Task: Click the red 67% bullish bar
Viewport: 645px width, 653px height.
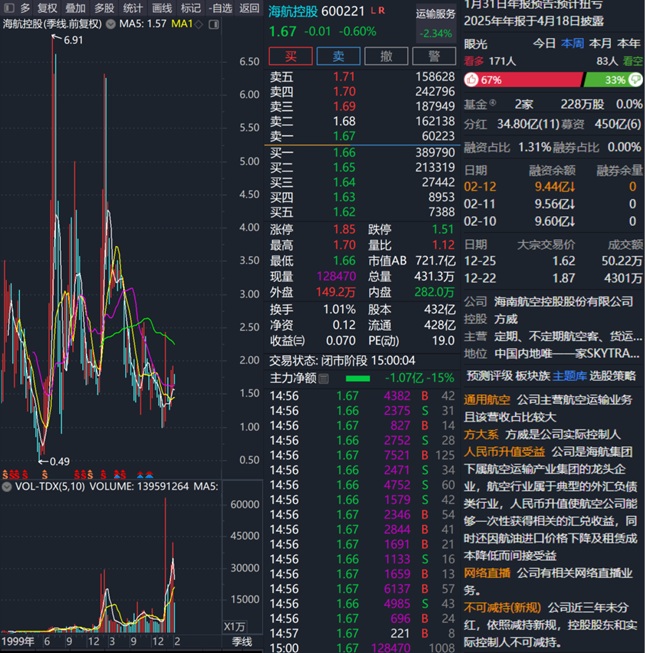Action: 524,80
